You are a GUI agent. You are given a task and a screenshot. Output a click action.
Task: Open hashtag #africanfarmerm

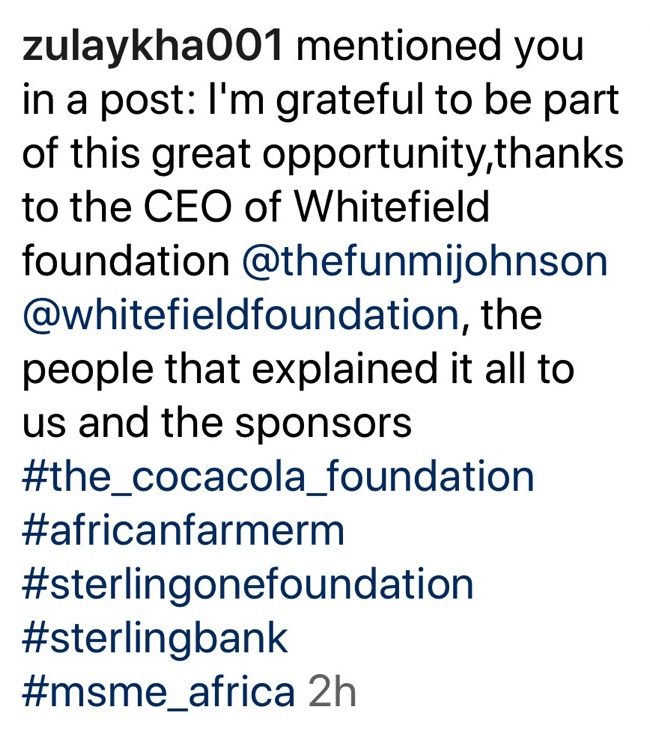183,531
